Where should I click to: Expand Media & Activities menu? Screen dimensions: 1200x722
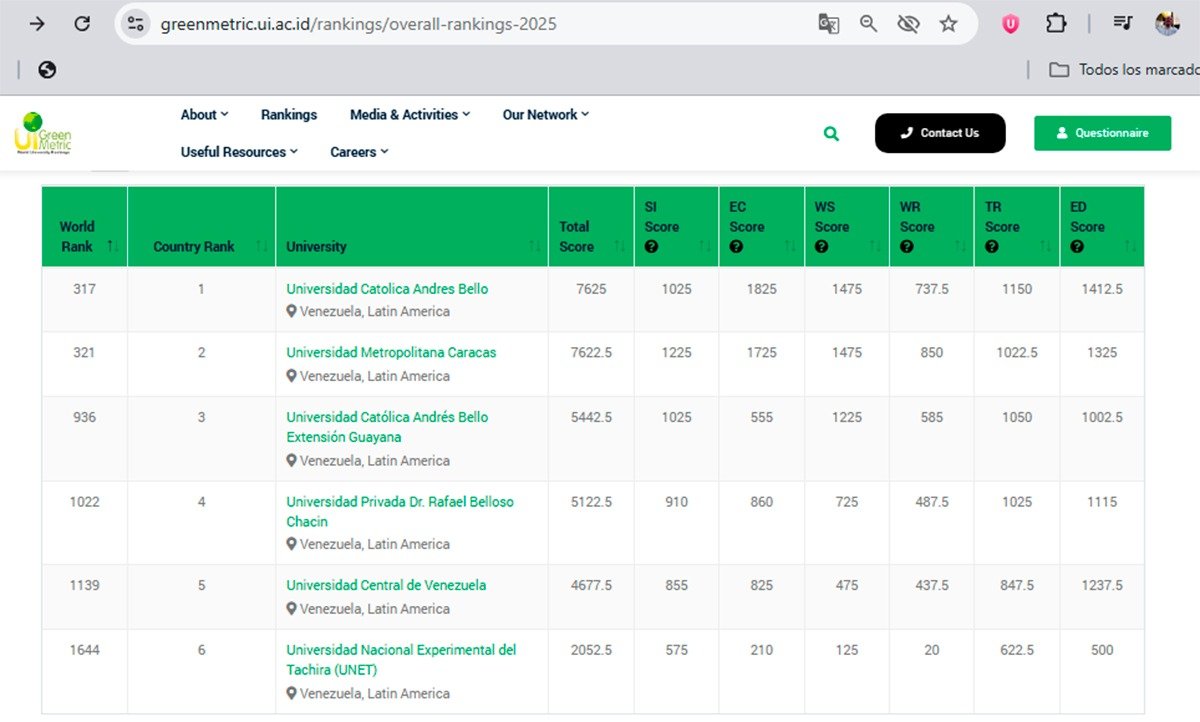(410, 114)
